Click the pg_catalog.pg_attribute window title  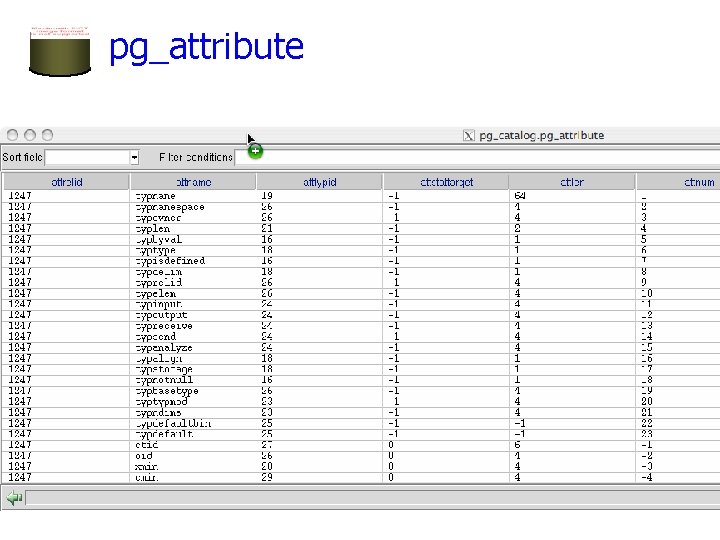[x=541, y=135]
